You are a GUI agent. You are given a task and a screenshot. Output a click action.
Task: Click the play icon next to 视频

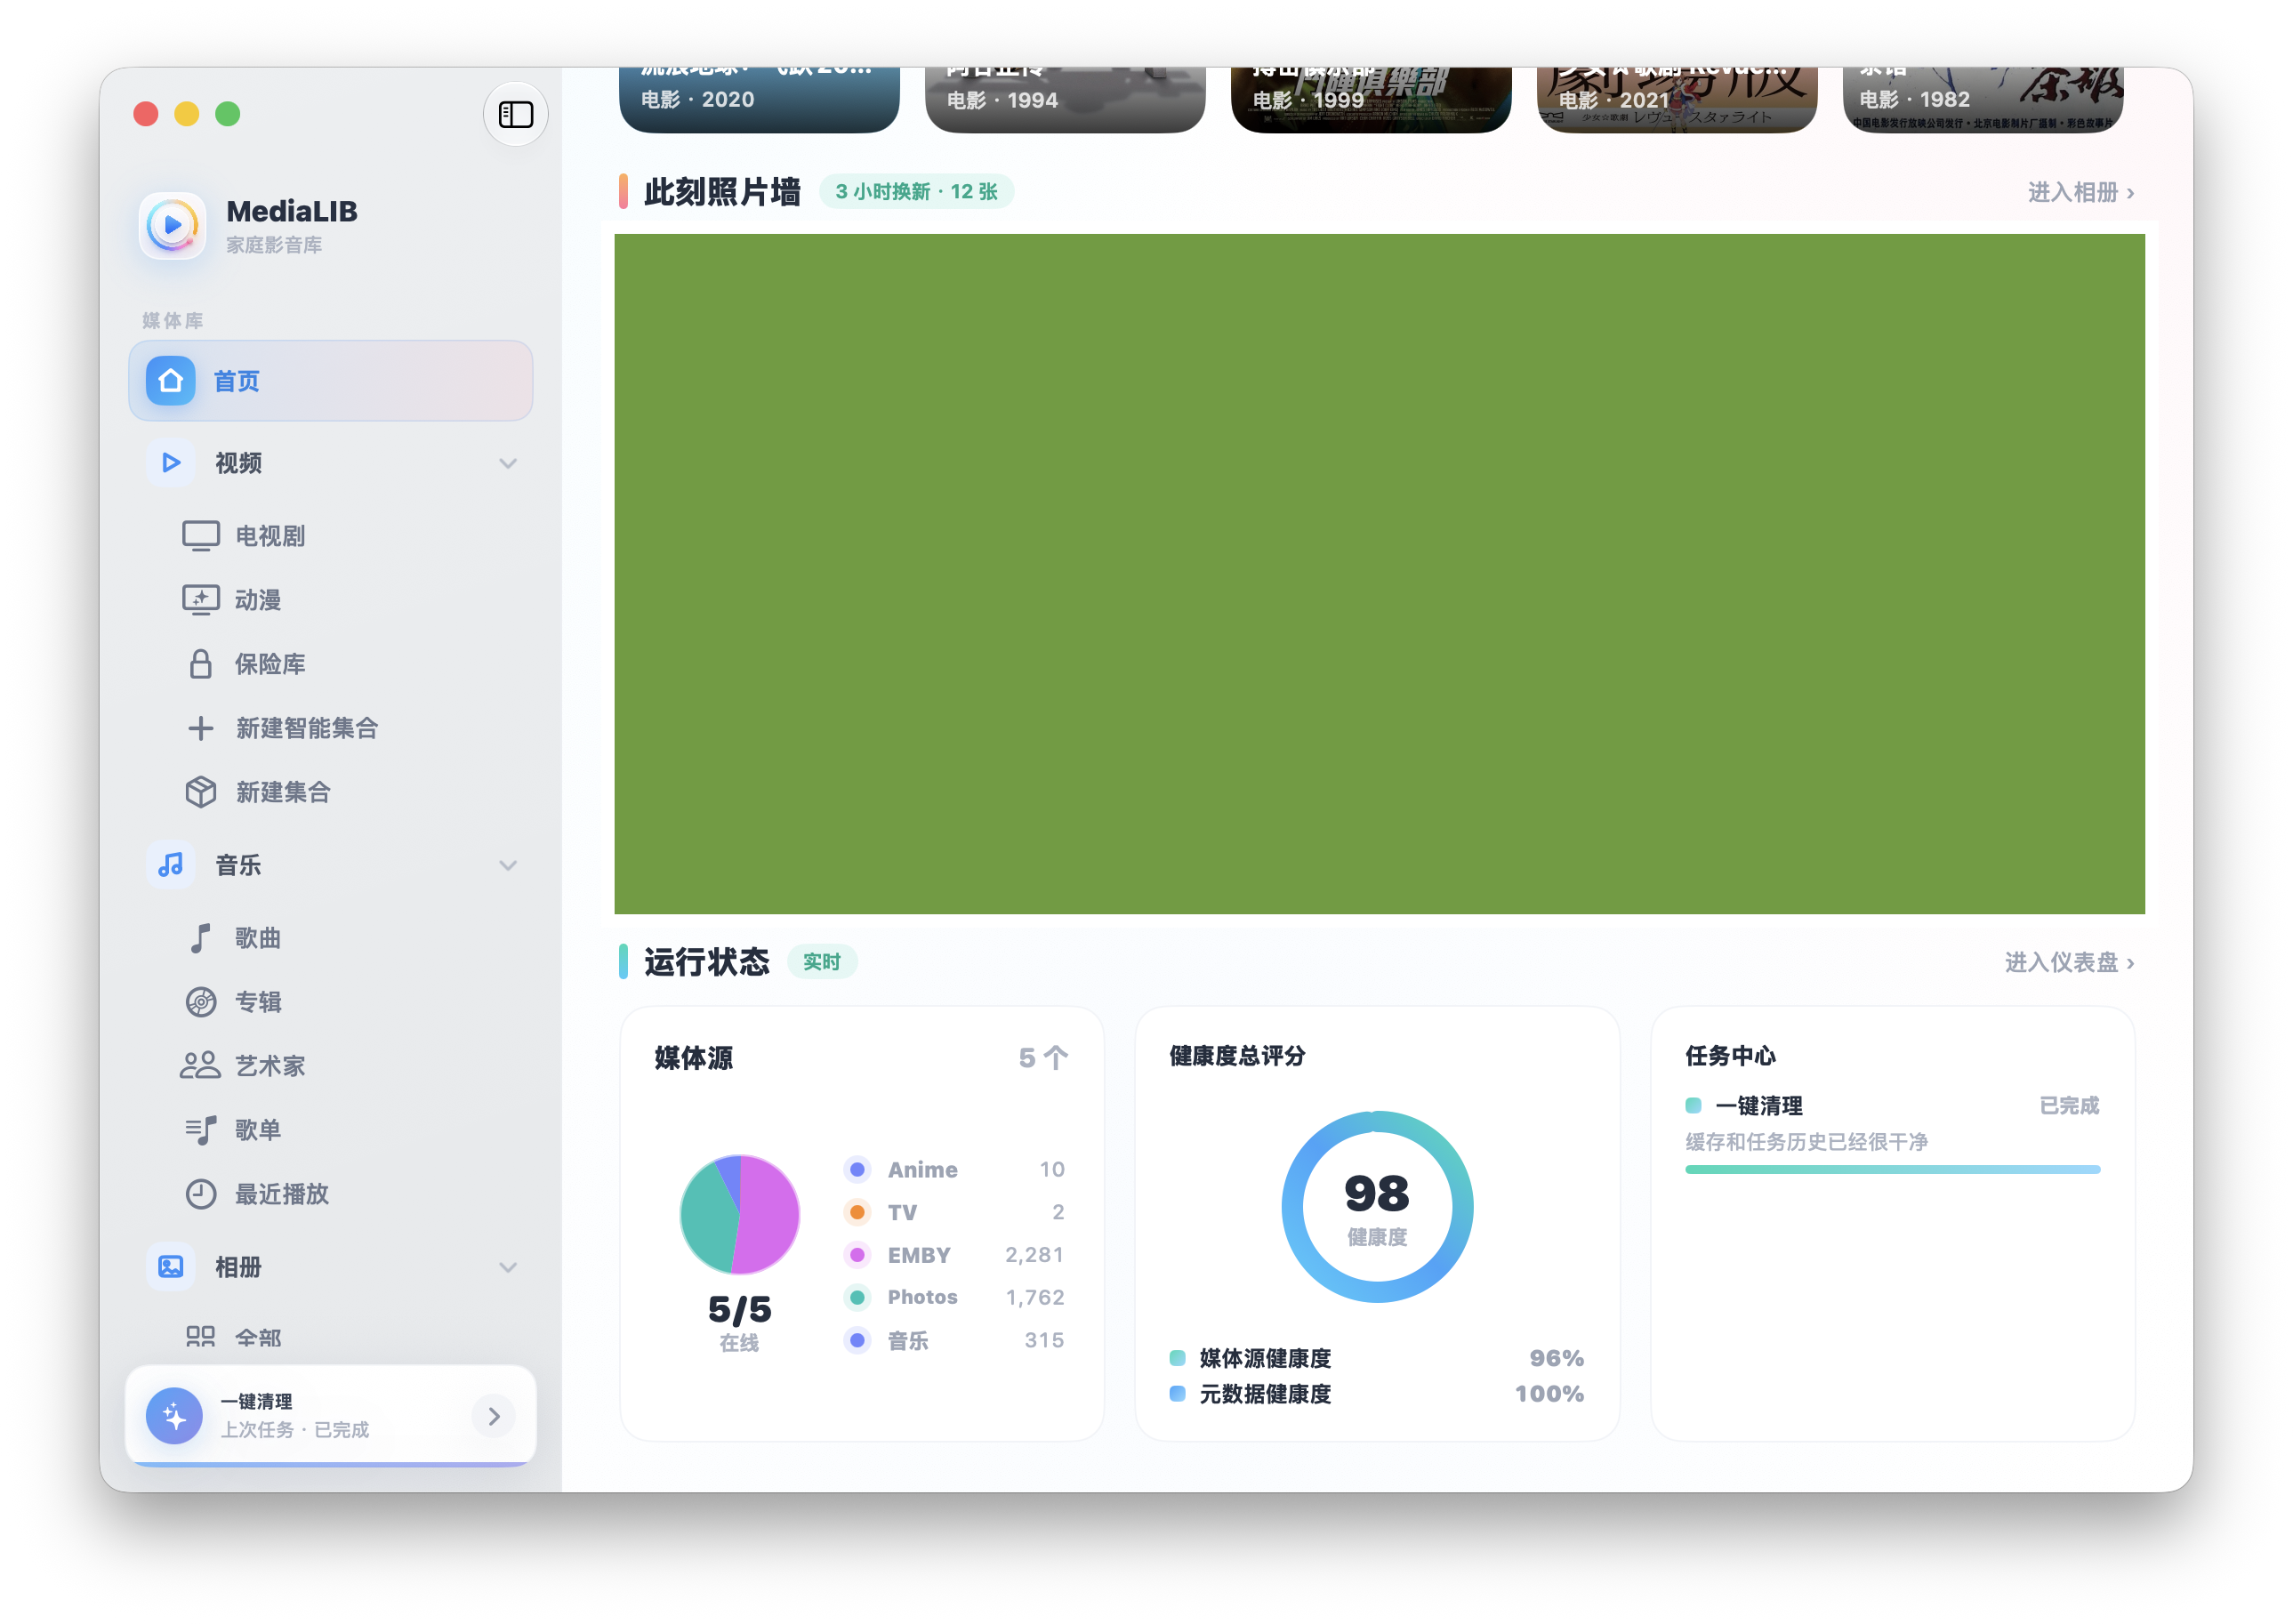pyautogui.click(x=171, y=463)
